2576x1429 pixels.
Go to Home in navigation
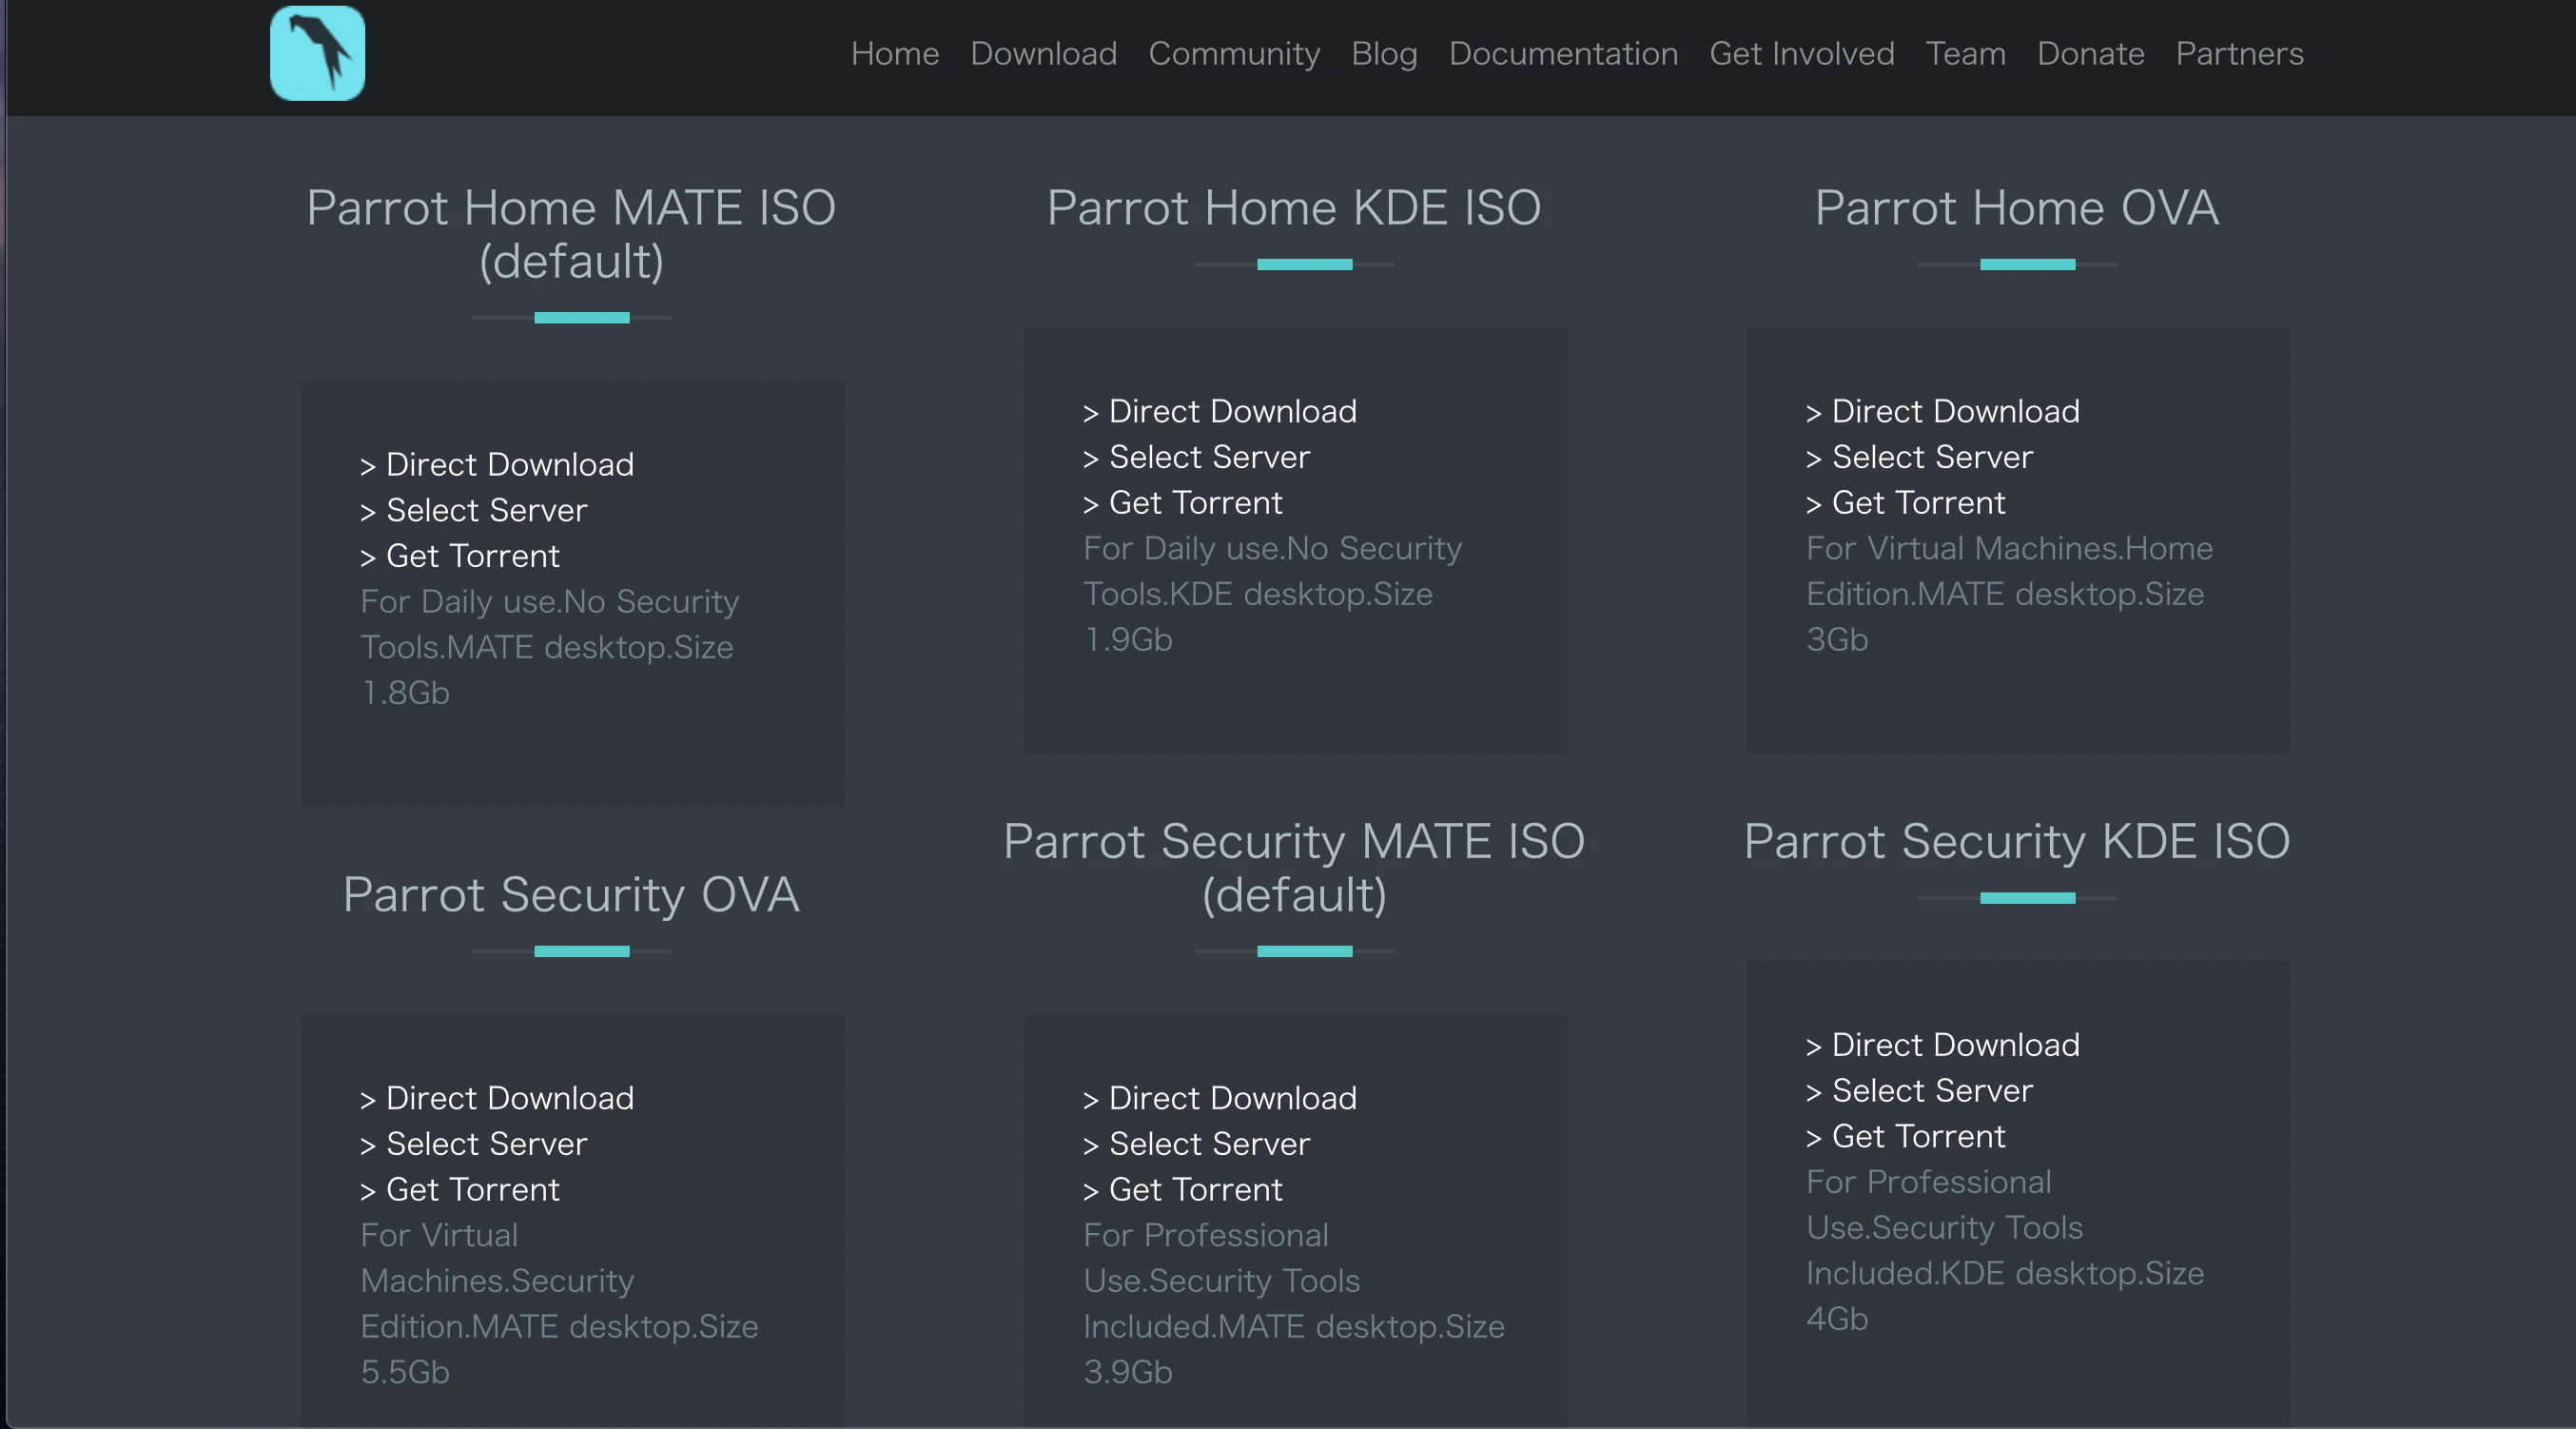(x=894, y=53)
